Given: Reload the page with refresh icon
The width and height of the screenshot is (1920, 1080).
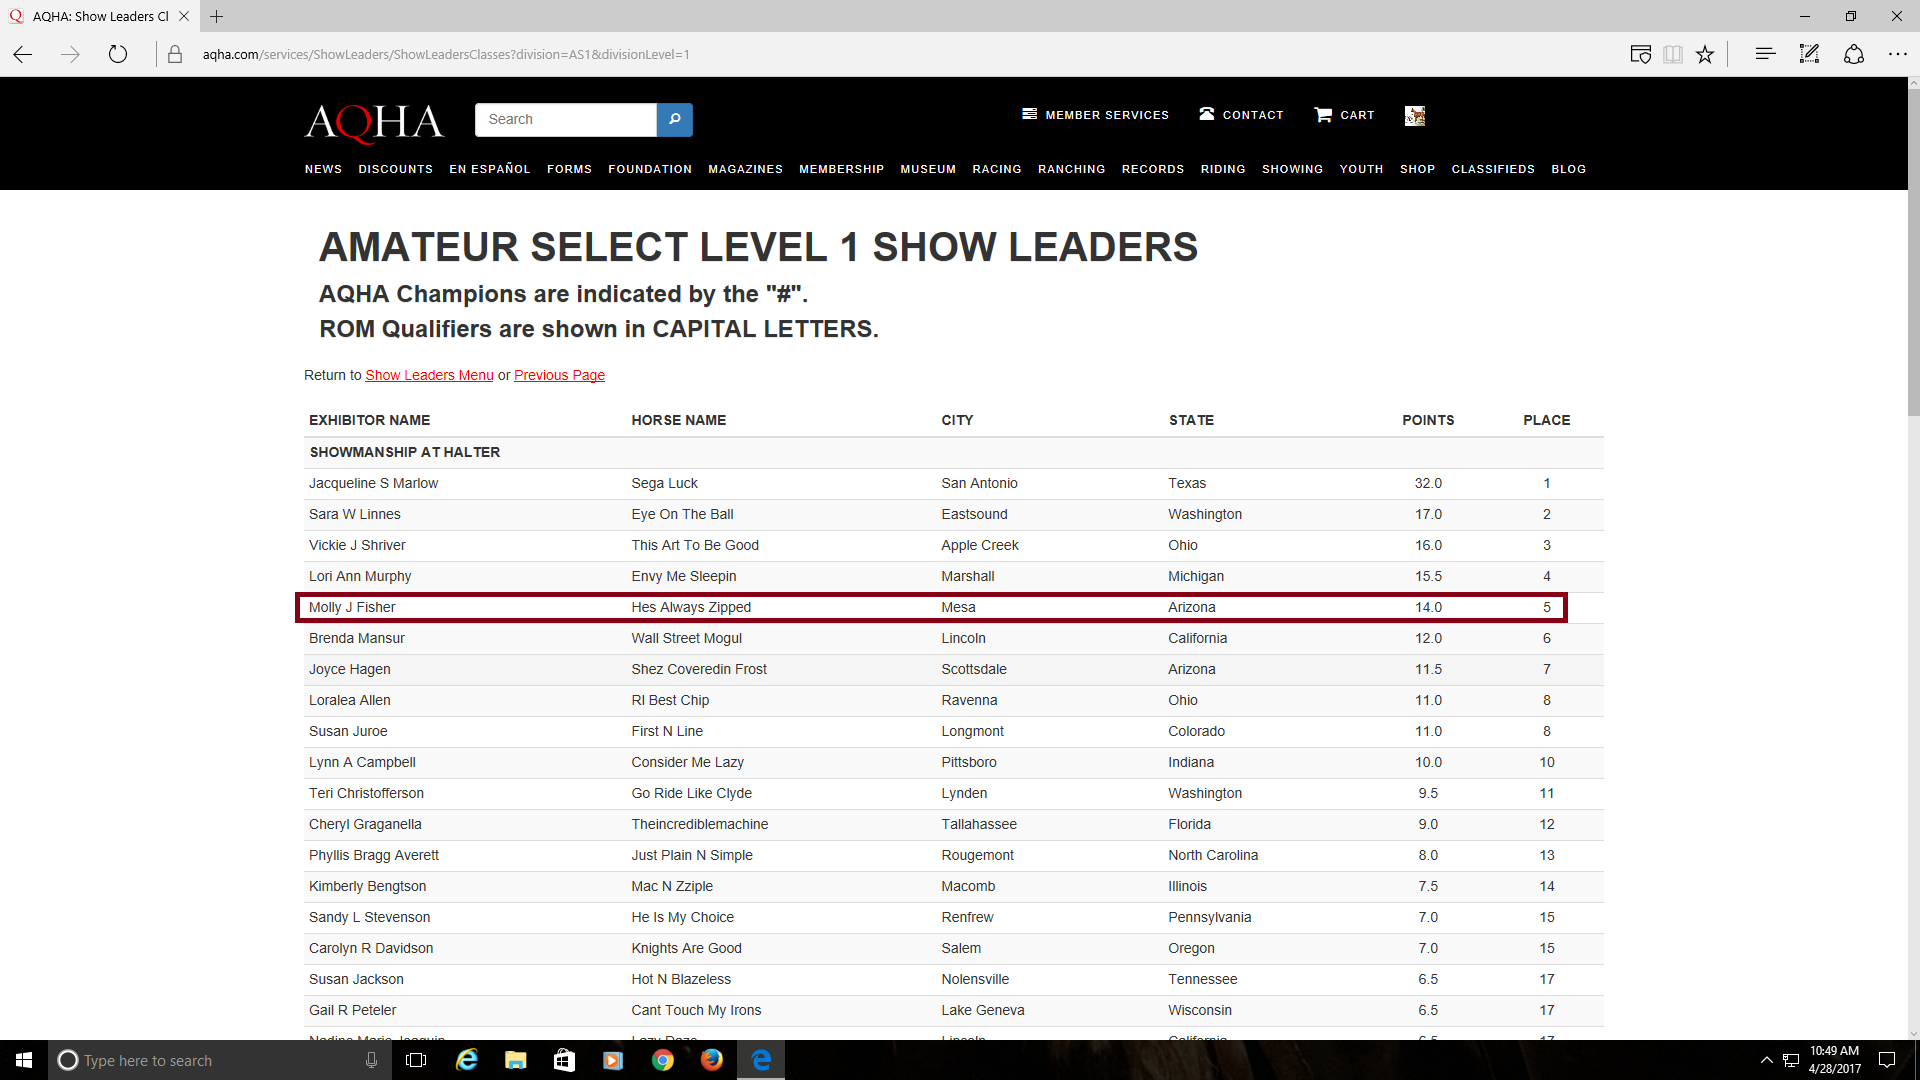Looking at the screenshot, I should tap(118, 54).
